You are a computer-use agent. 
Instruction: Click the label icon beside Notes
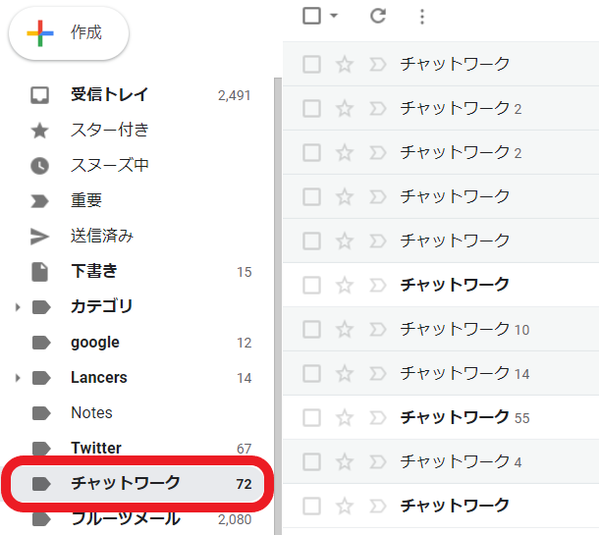point(41,413)
